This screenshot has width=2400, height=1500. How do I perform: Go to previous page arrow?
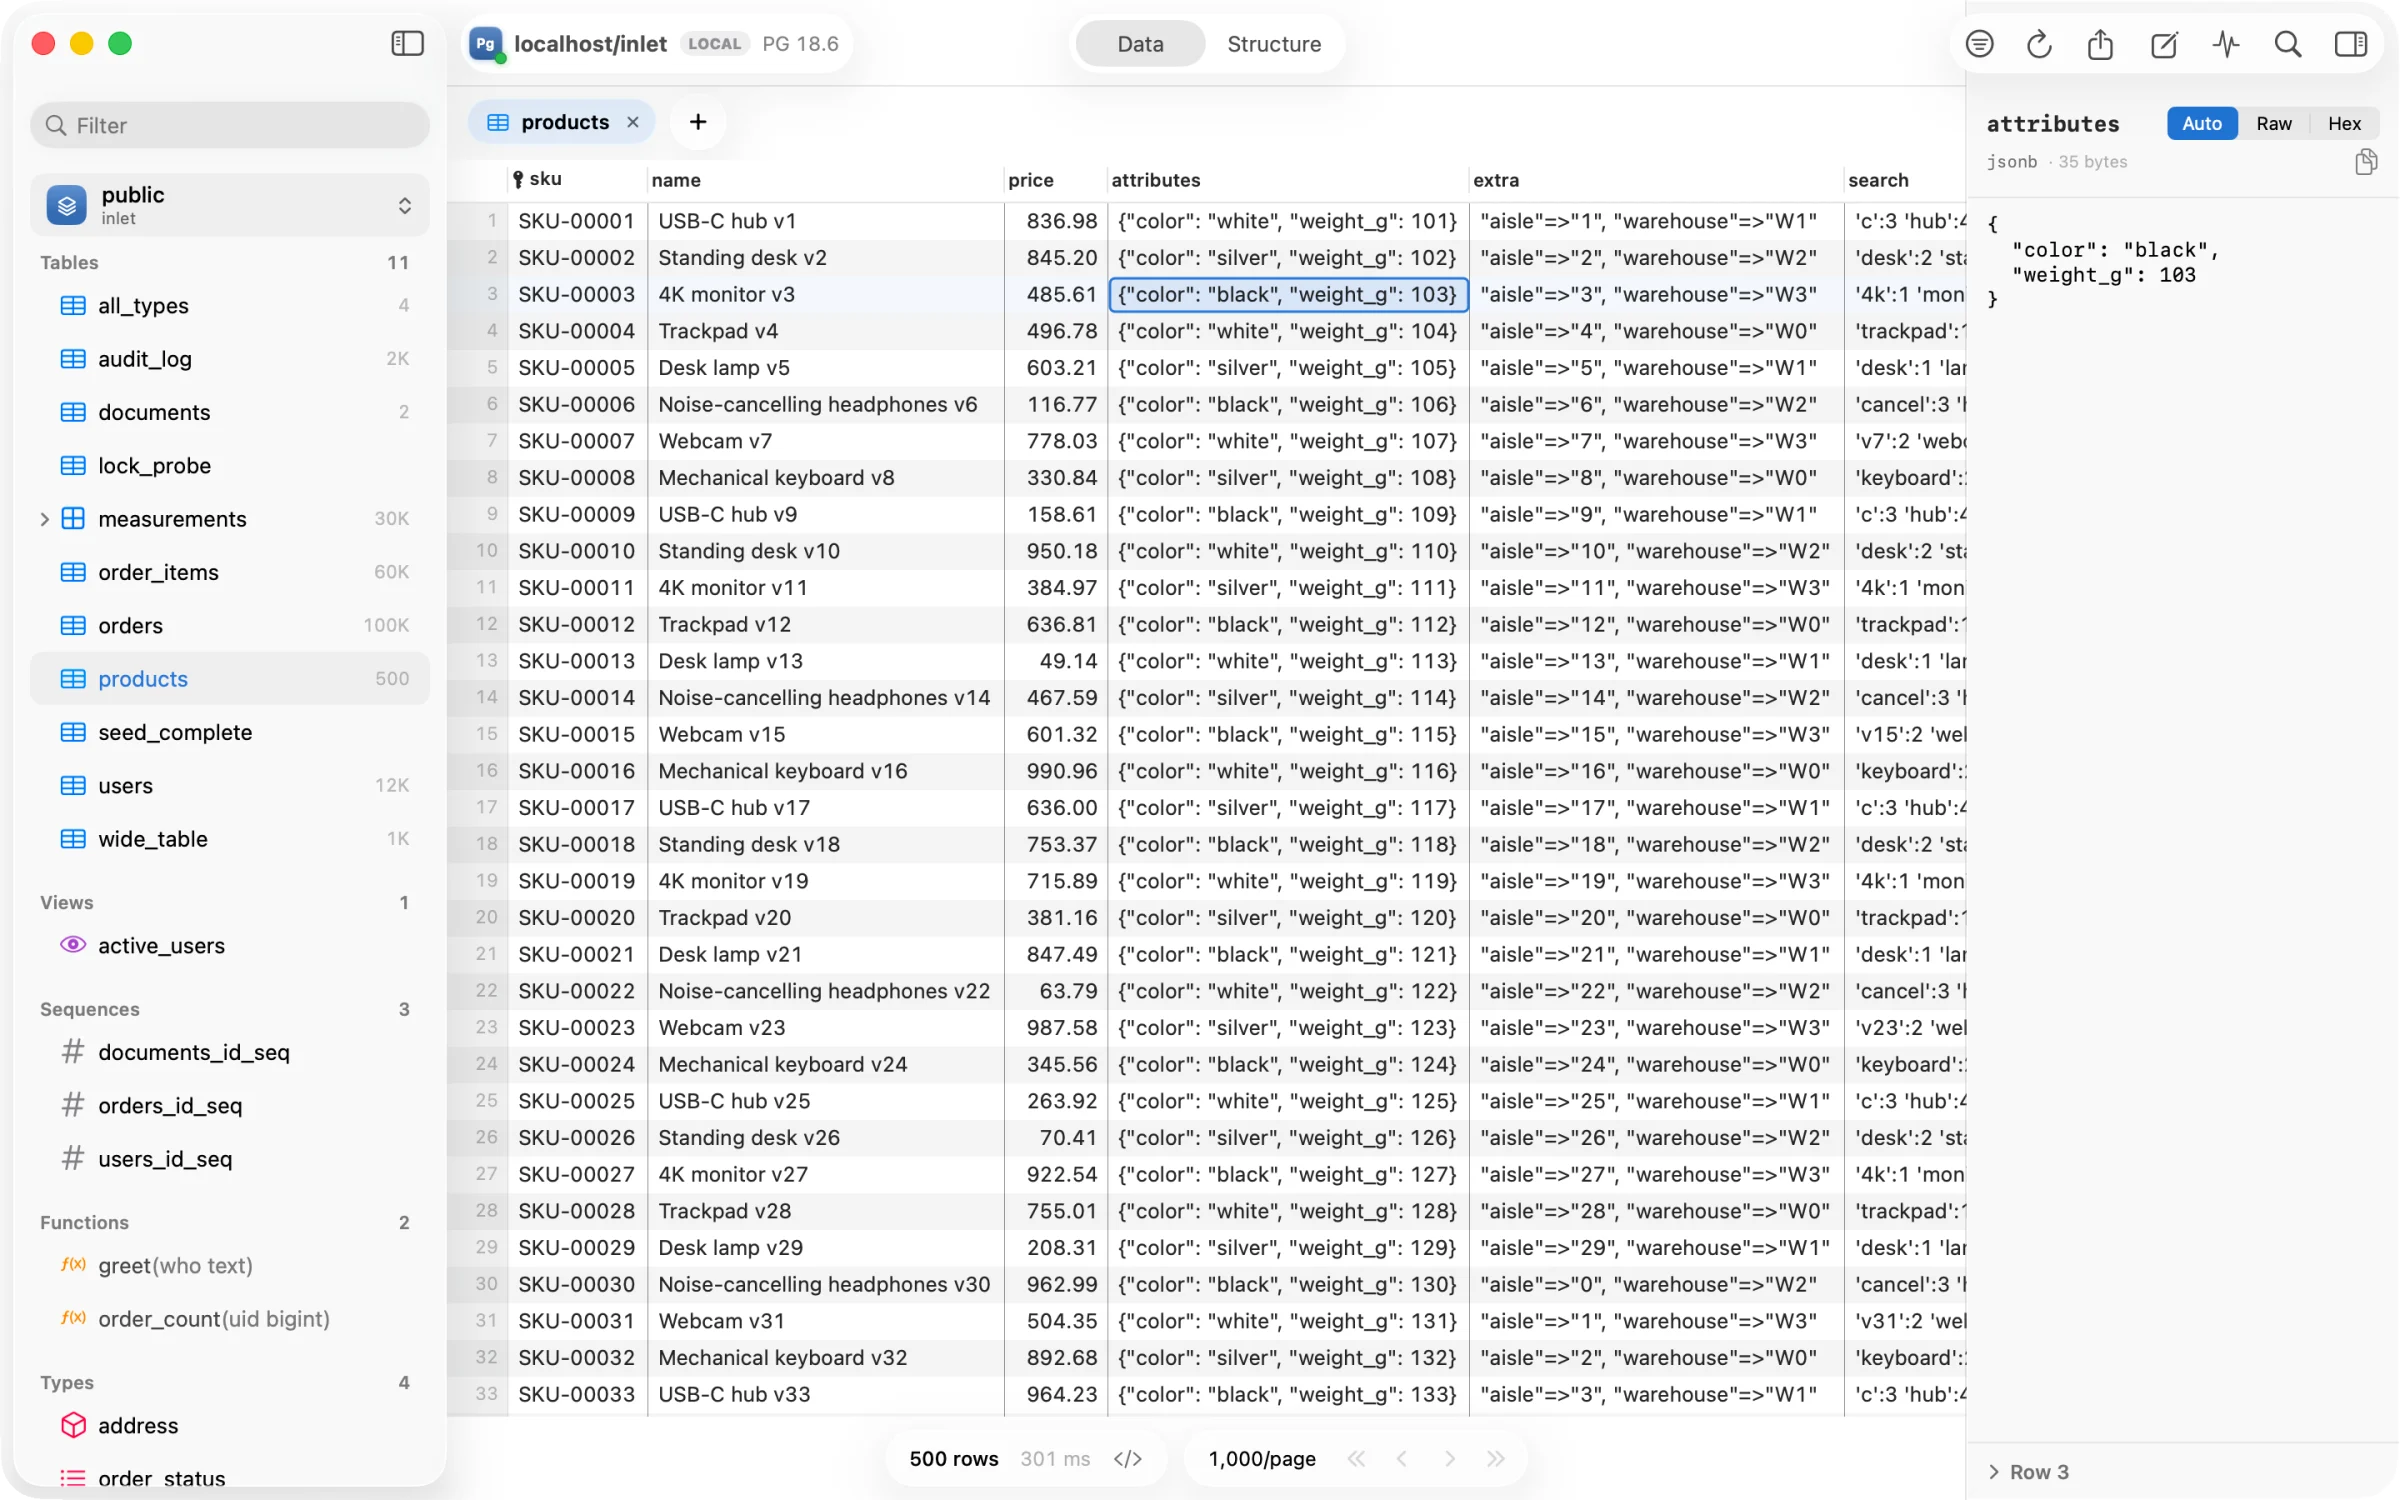pyautogui.click(x=1402, y=1459)
